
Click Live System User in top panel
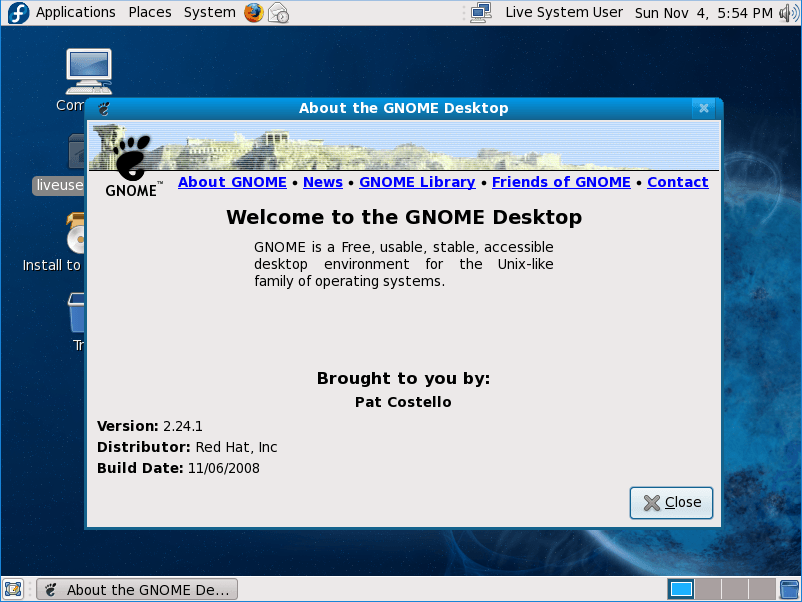(564, 13)
